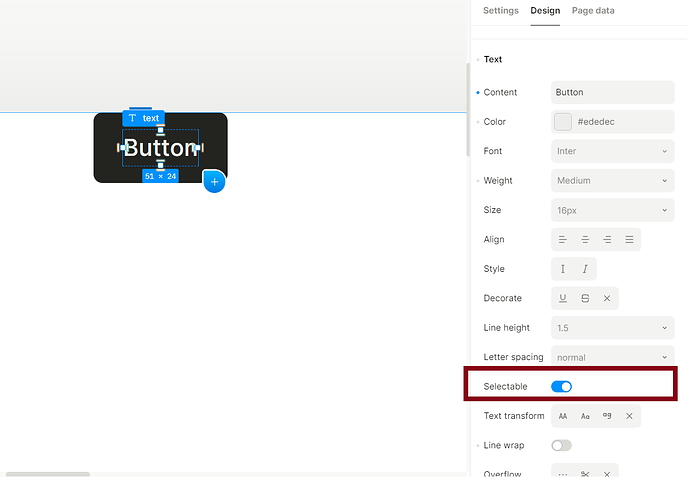Select the Button text on canvas

[160, 149]
